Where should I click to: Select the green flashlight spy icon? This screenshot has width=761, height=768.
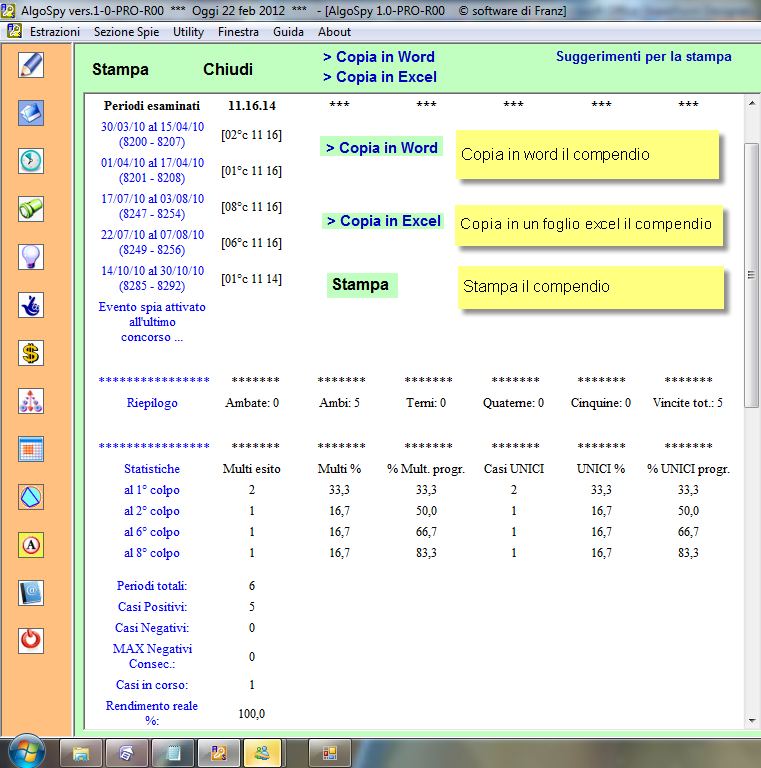(x=31, y=209)
